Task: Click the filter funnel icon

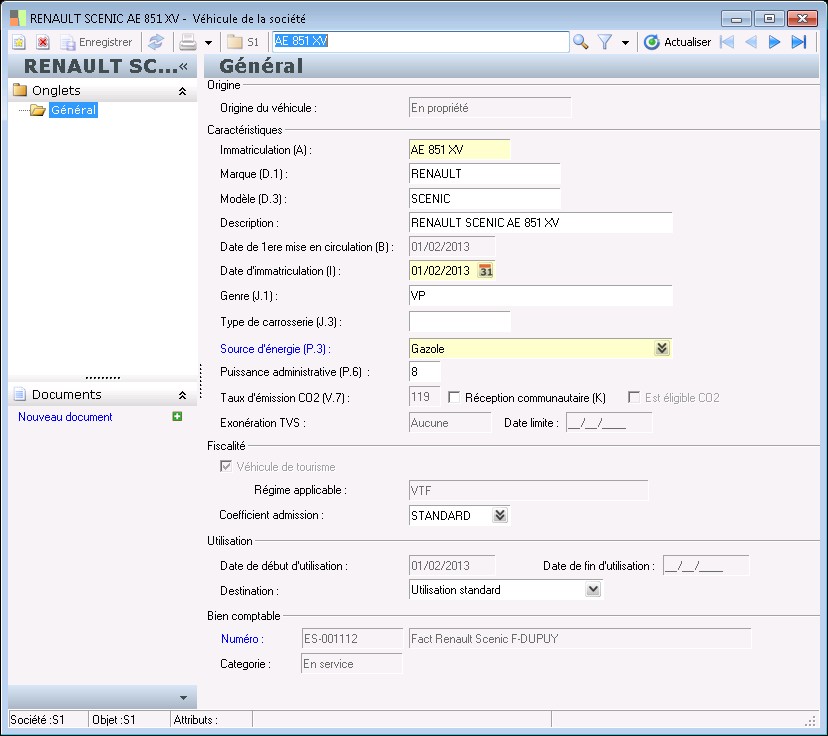Action: click(605, 42)
